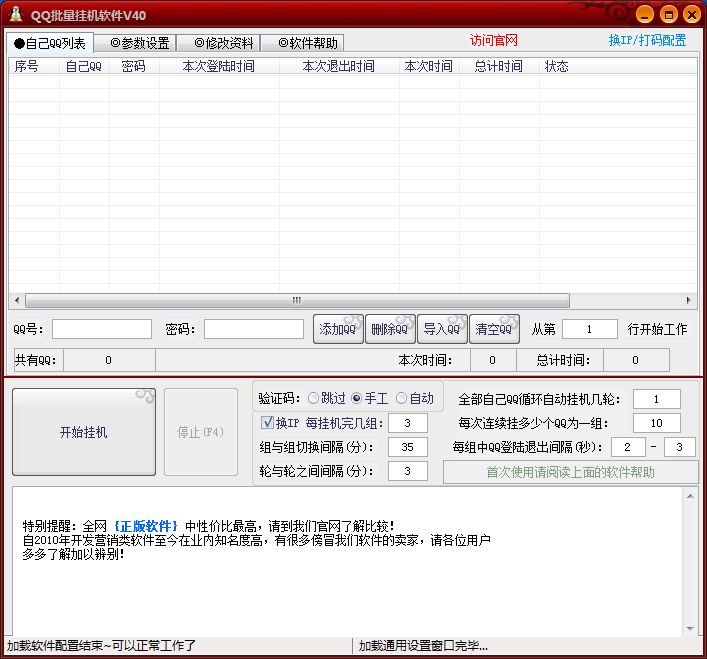The height and width of the screenshot is (659, 707).
Task: Click the 导入QQ button
Action: tap(442, 329)
